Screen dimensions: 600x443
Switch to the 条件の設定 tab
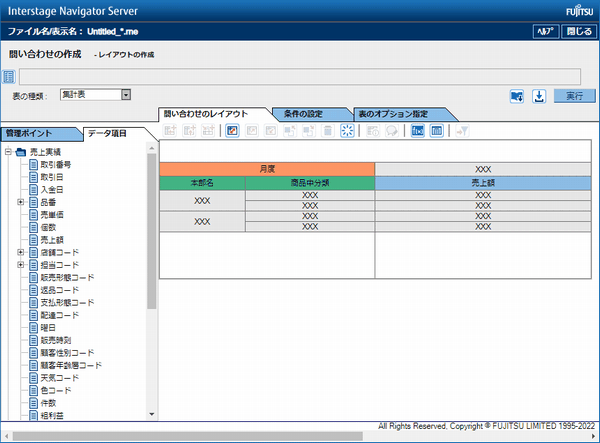pyautogui.click(x=309, y=114)
